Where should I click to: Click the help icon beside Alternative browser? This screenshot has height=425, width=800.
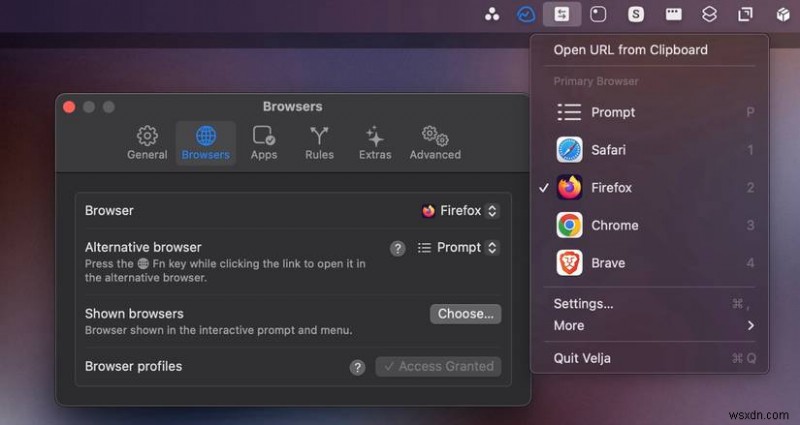point(397,248)
